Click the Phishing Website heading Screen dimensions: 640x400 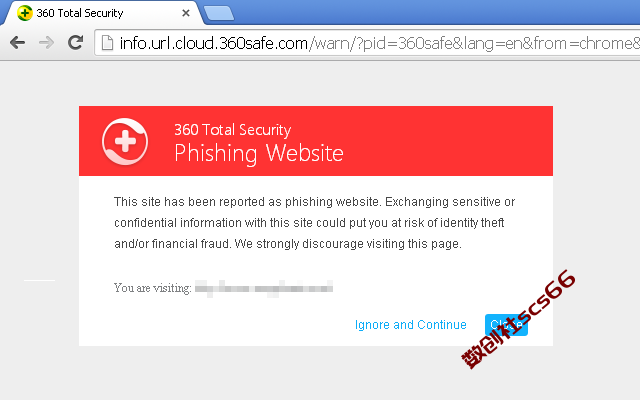pos(259,153)
